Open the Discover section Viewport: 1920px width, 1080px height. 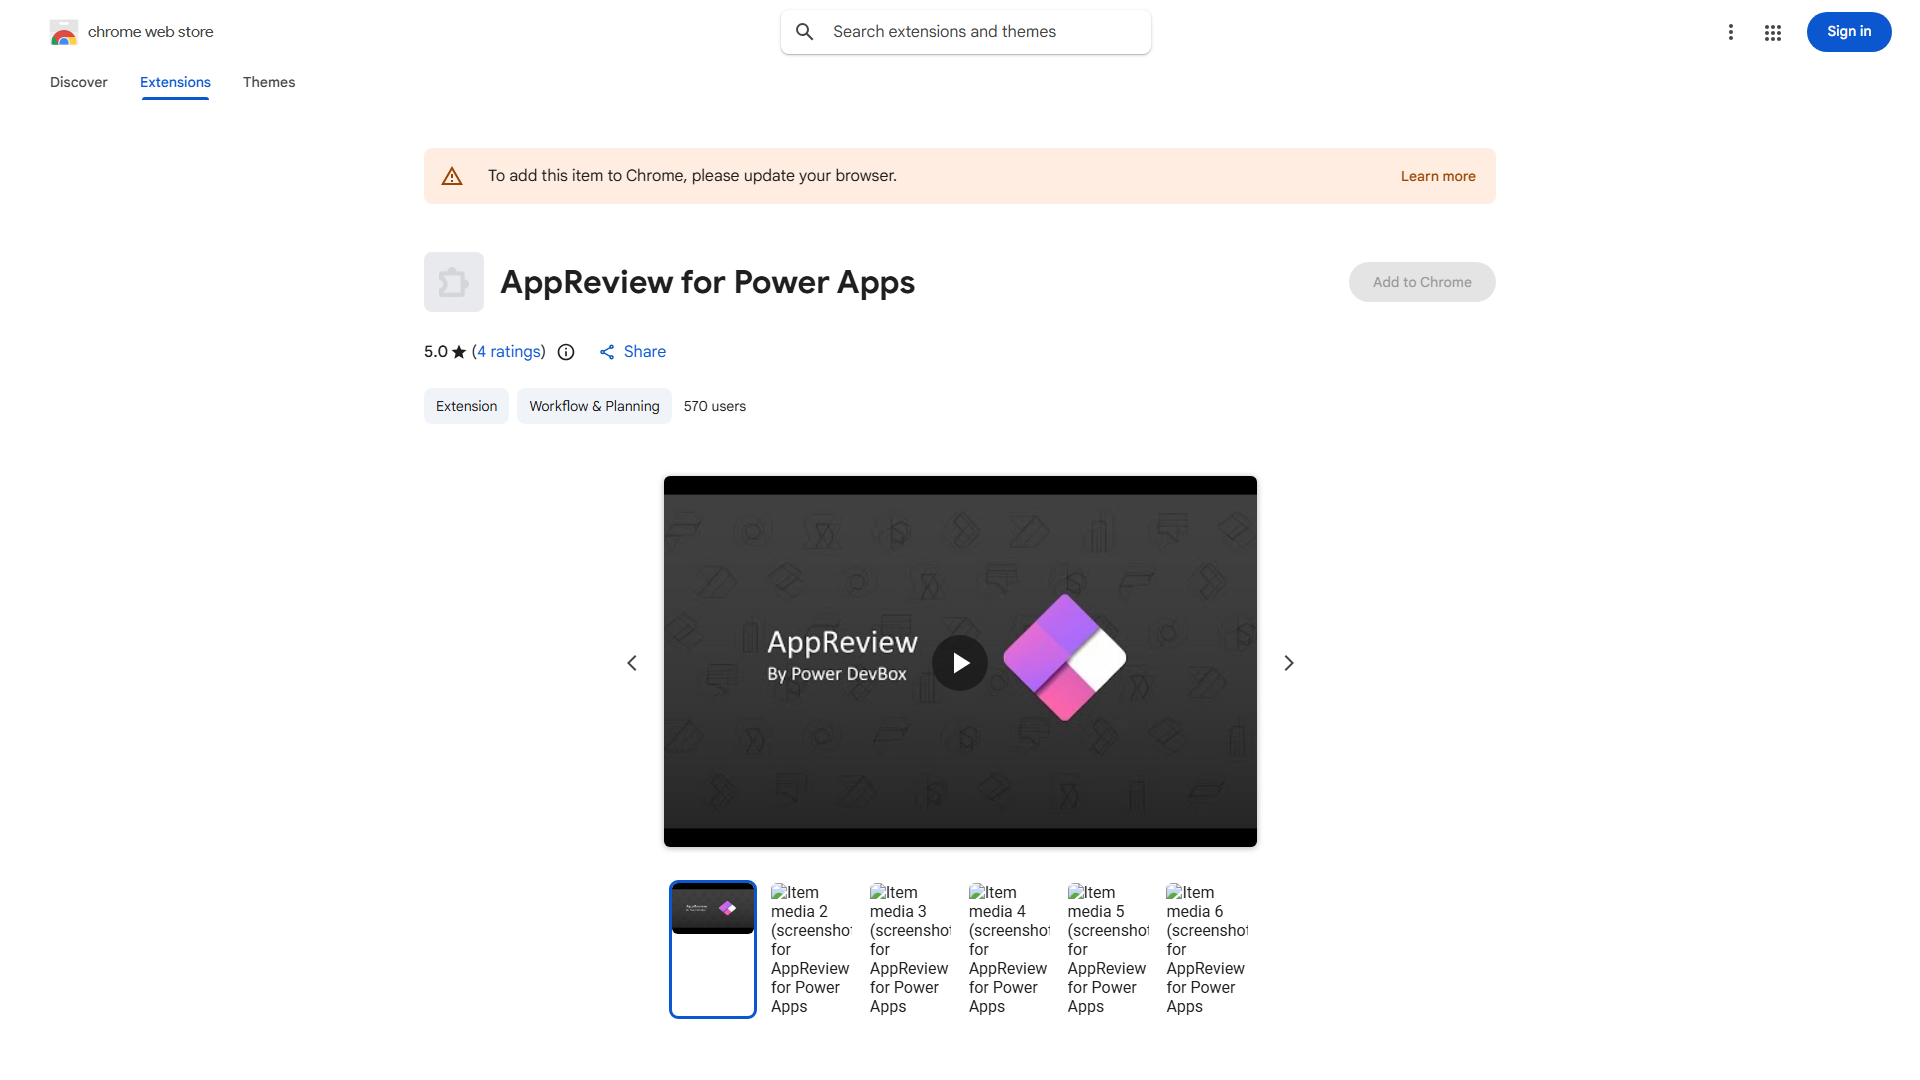[x=78, y=82]
